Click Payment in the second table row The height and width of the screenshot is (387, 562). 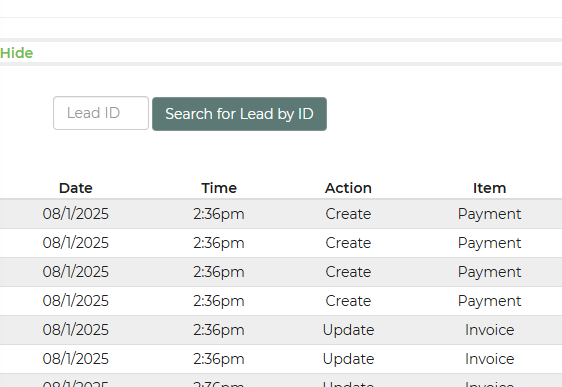pyautogui.click(x=489, y=243)
